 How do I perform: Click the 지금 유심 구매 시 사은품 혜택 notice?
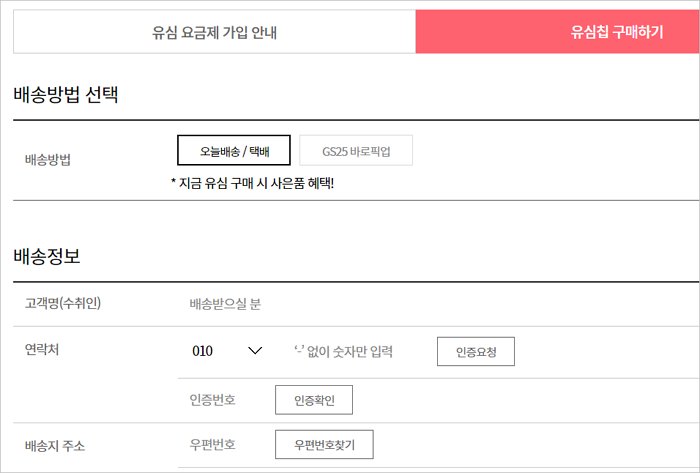252,183
